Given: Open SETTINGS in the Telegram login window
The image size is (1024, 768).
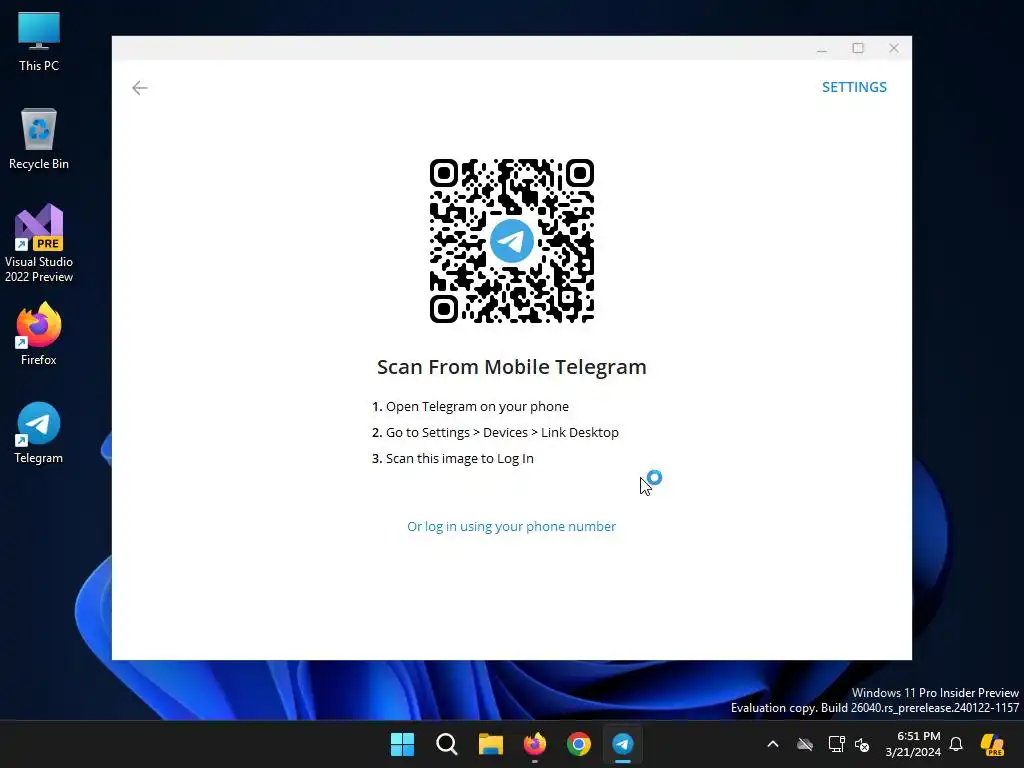Looking at the screenshot, I should [854, 87].
